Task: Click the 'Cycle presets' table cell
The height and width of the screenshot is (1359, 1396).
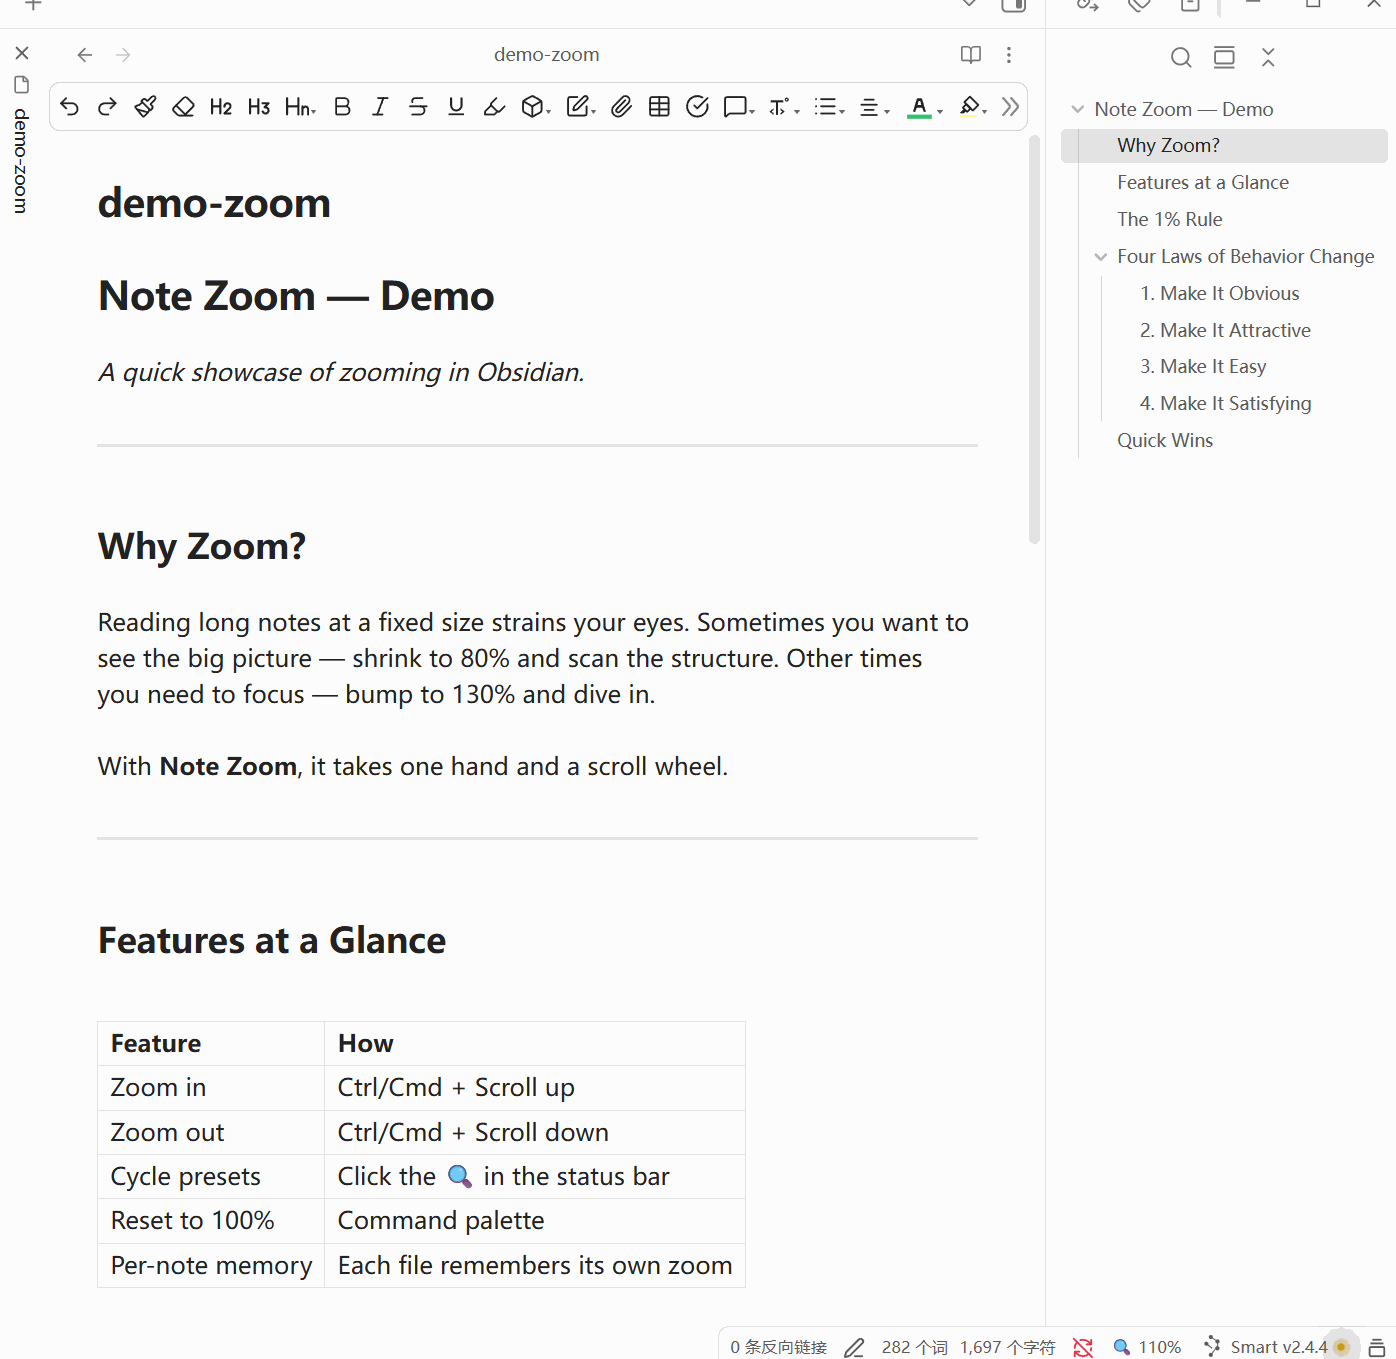Action: 211,1177
